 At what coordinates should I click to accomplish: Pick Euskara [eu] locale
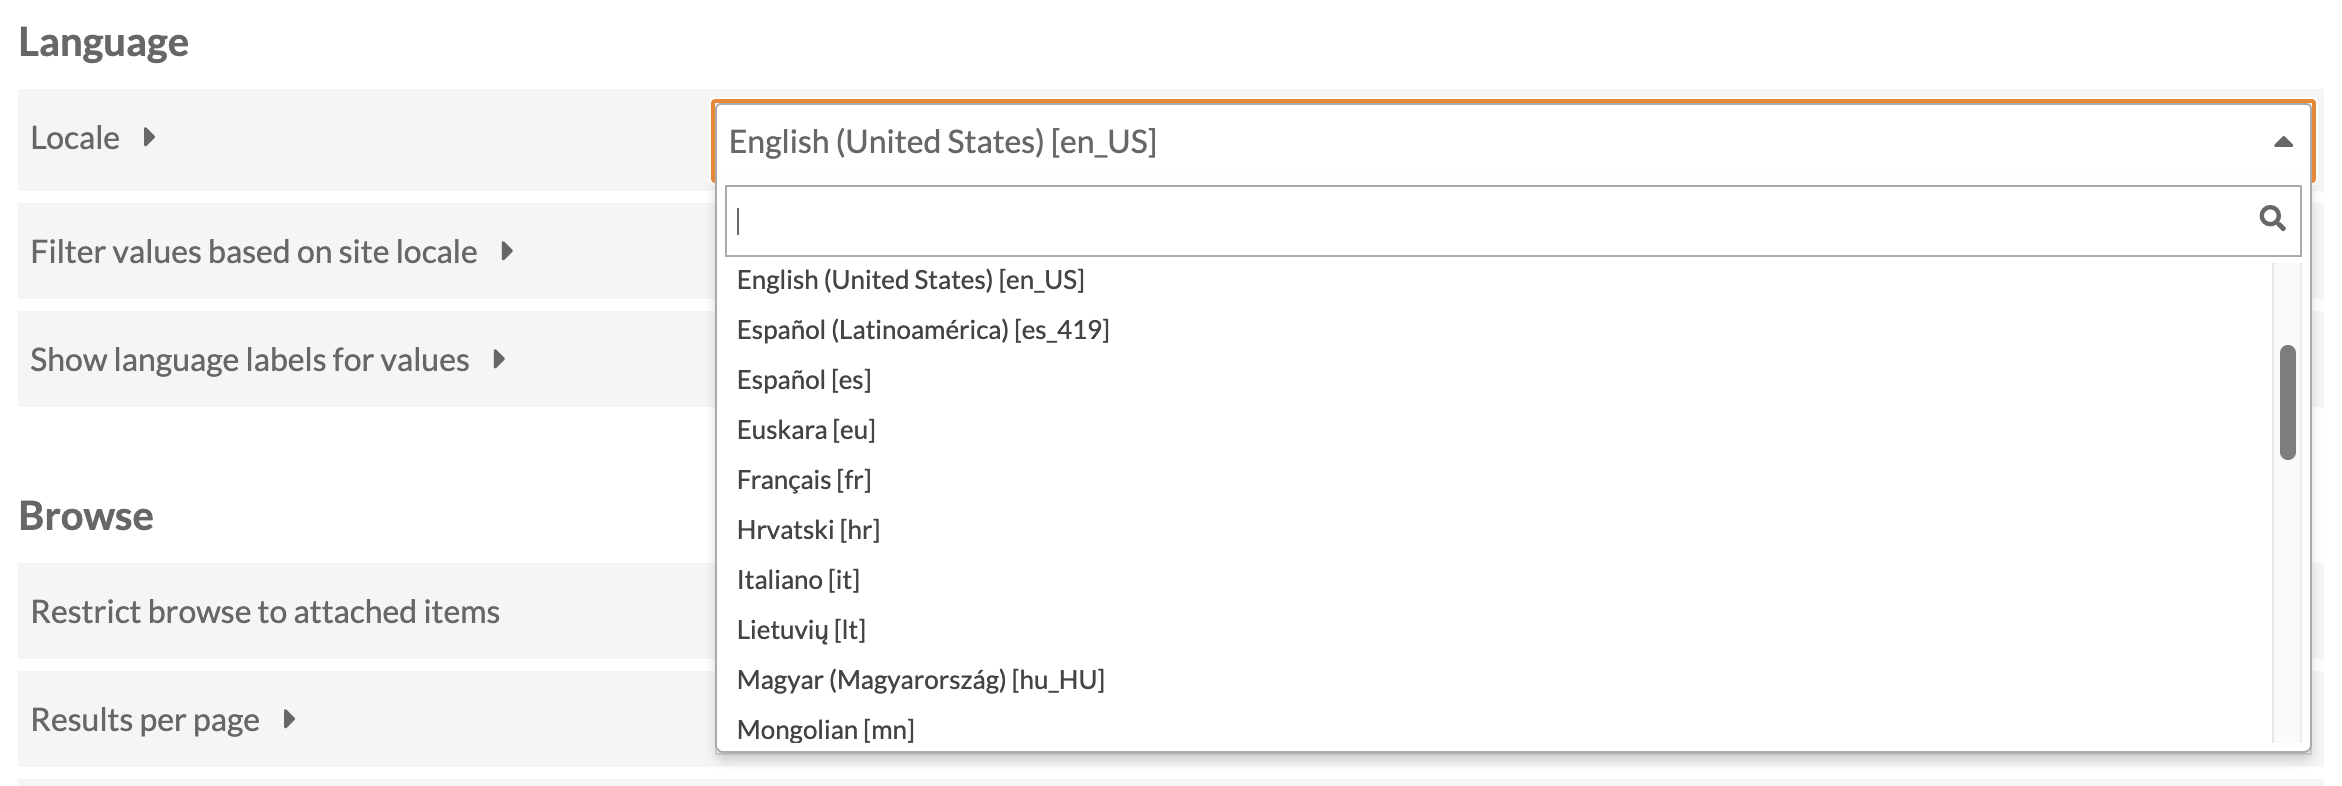tap(805, 430)
